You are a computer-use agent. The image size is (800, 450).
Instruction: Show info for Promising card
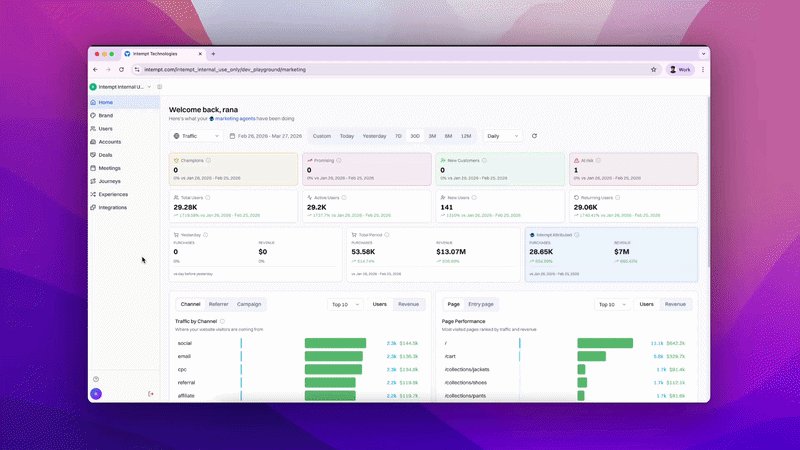tap(339, 160)
